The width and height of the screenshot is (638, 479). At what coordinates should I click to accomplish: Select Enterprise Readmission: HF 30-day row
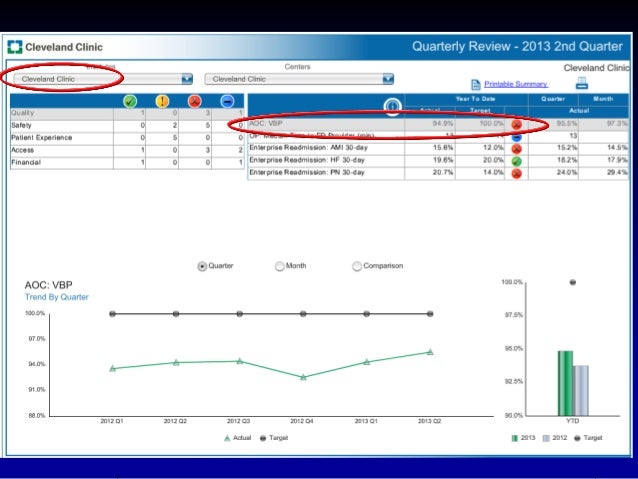pos(438,160)
